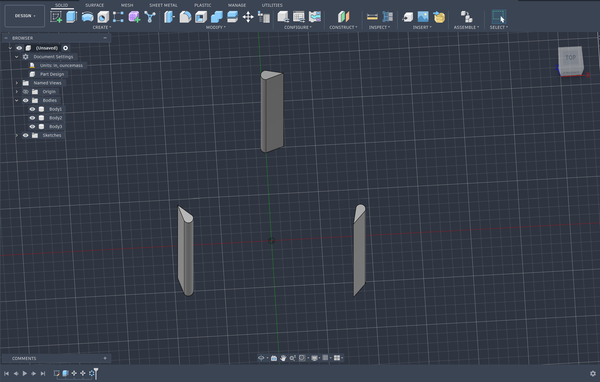Select the Offset Face tool

[x=232, y=17]
